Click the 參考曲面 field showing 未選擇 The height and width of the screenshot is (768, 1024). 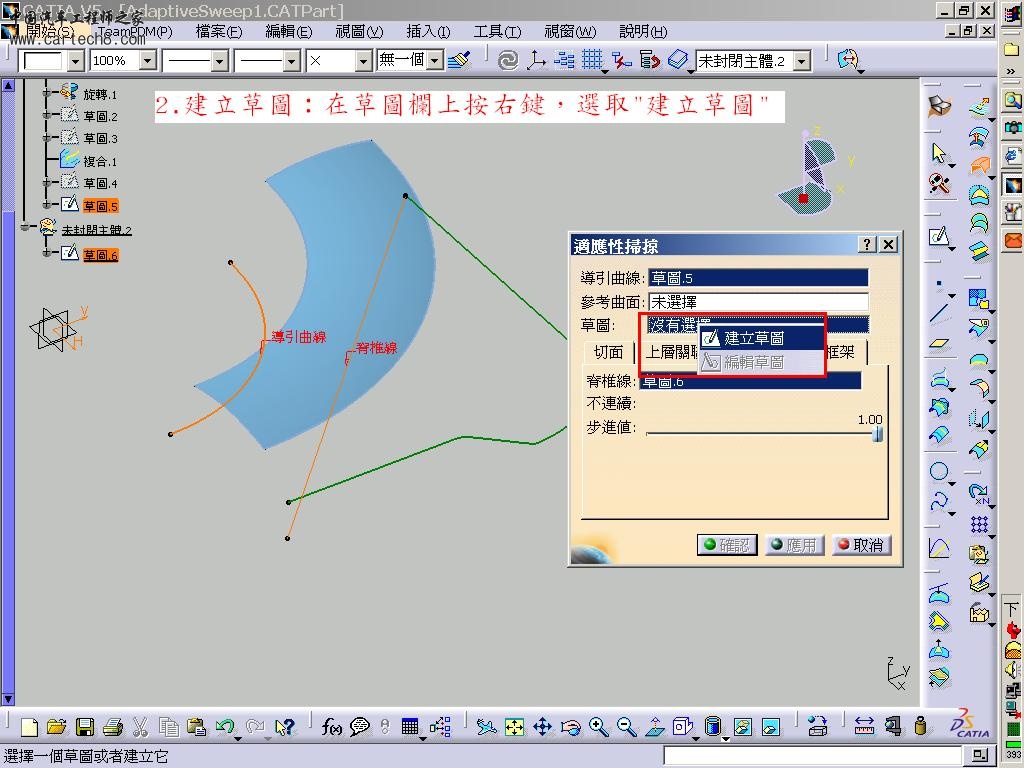[x=758, y=302]
